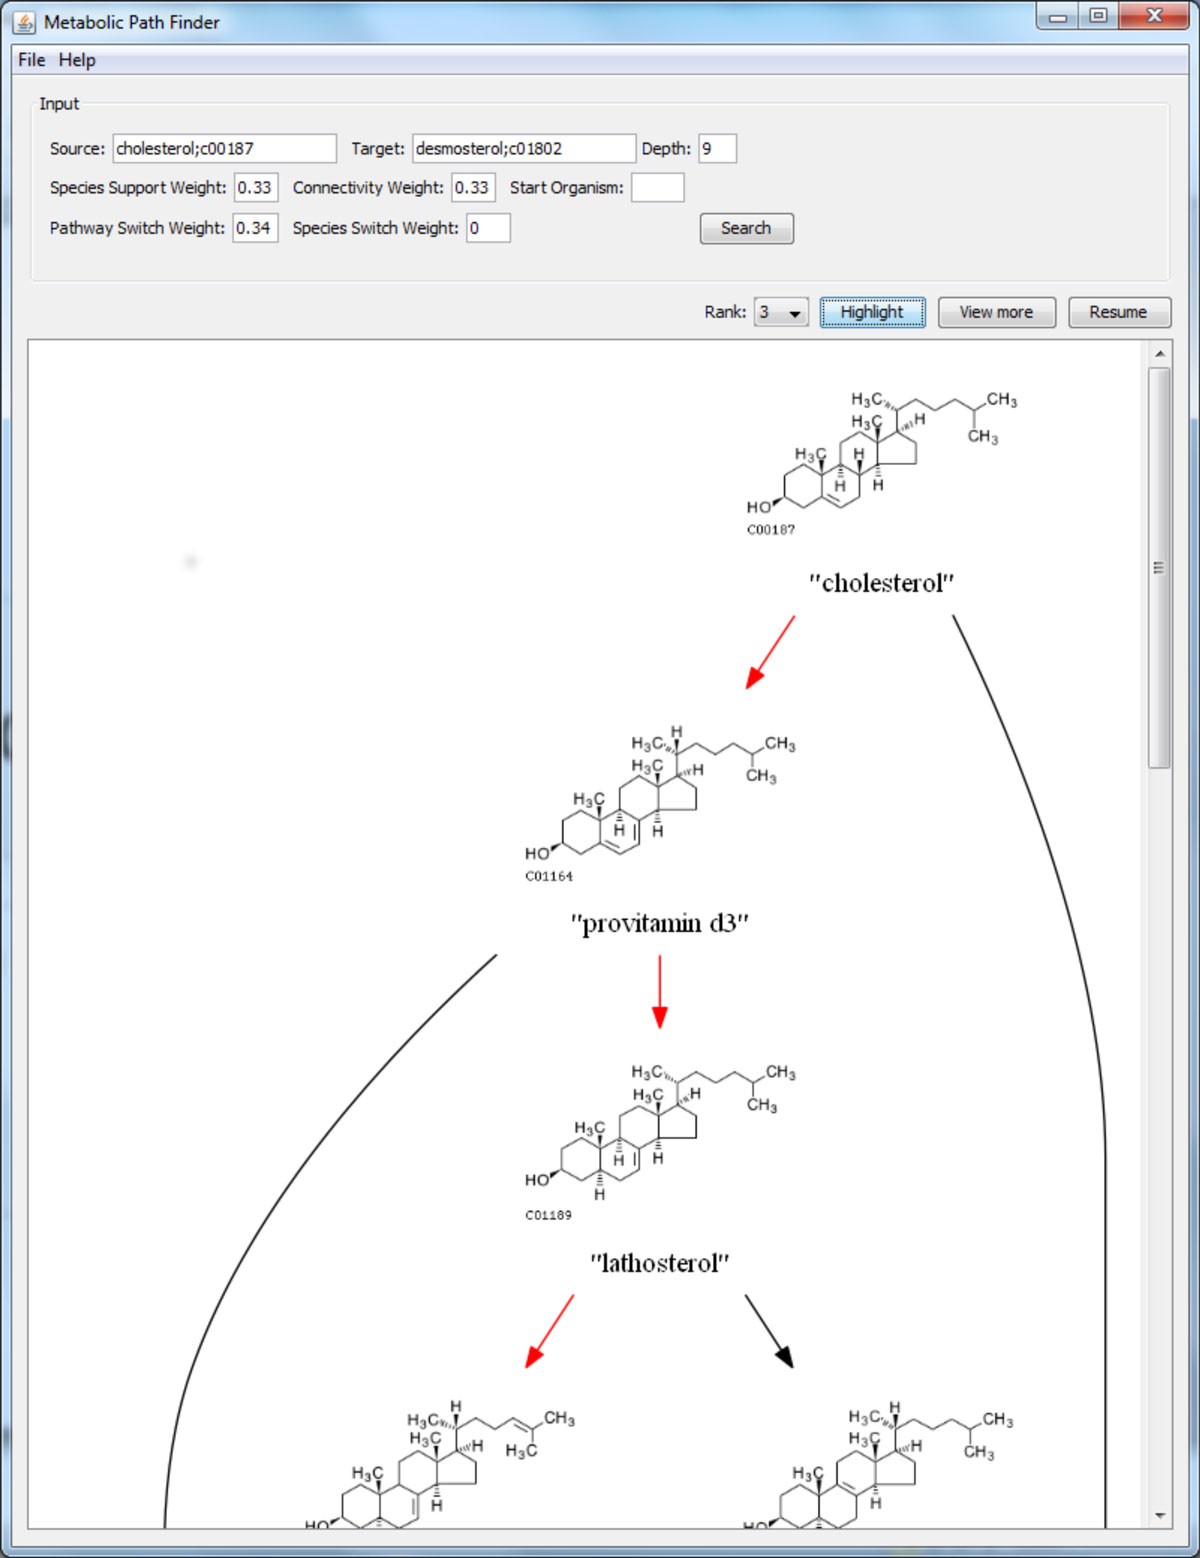Click the Resume button

[1119, 312]
